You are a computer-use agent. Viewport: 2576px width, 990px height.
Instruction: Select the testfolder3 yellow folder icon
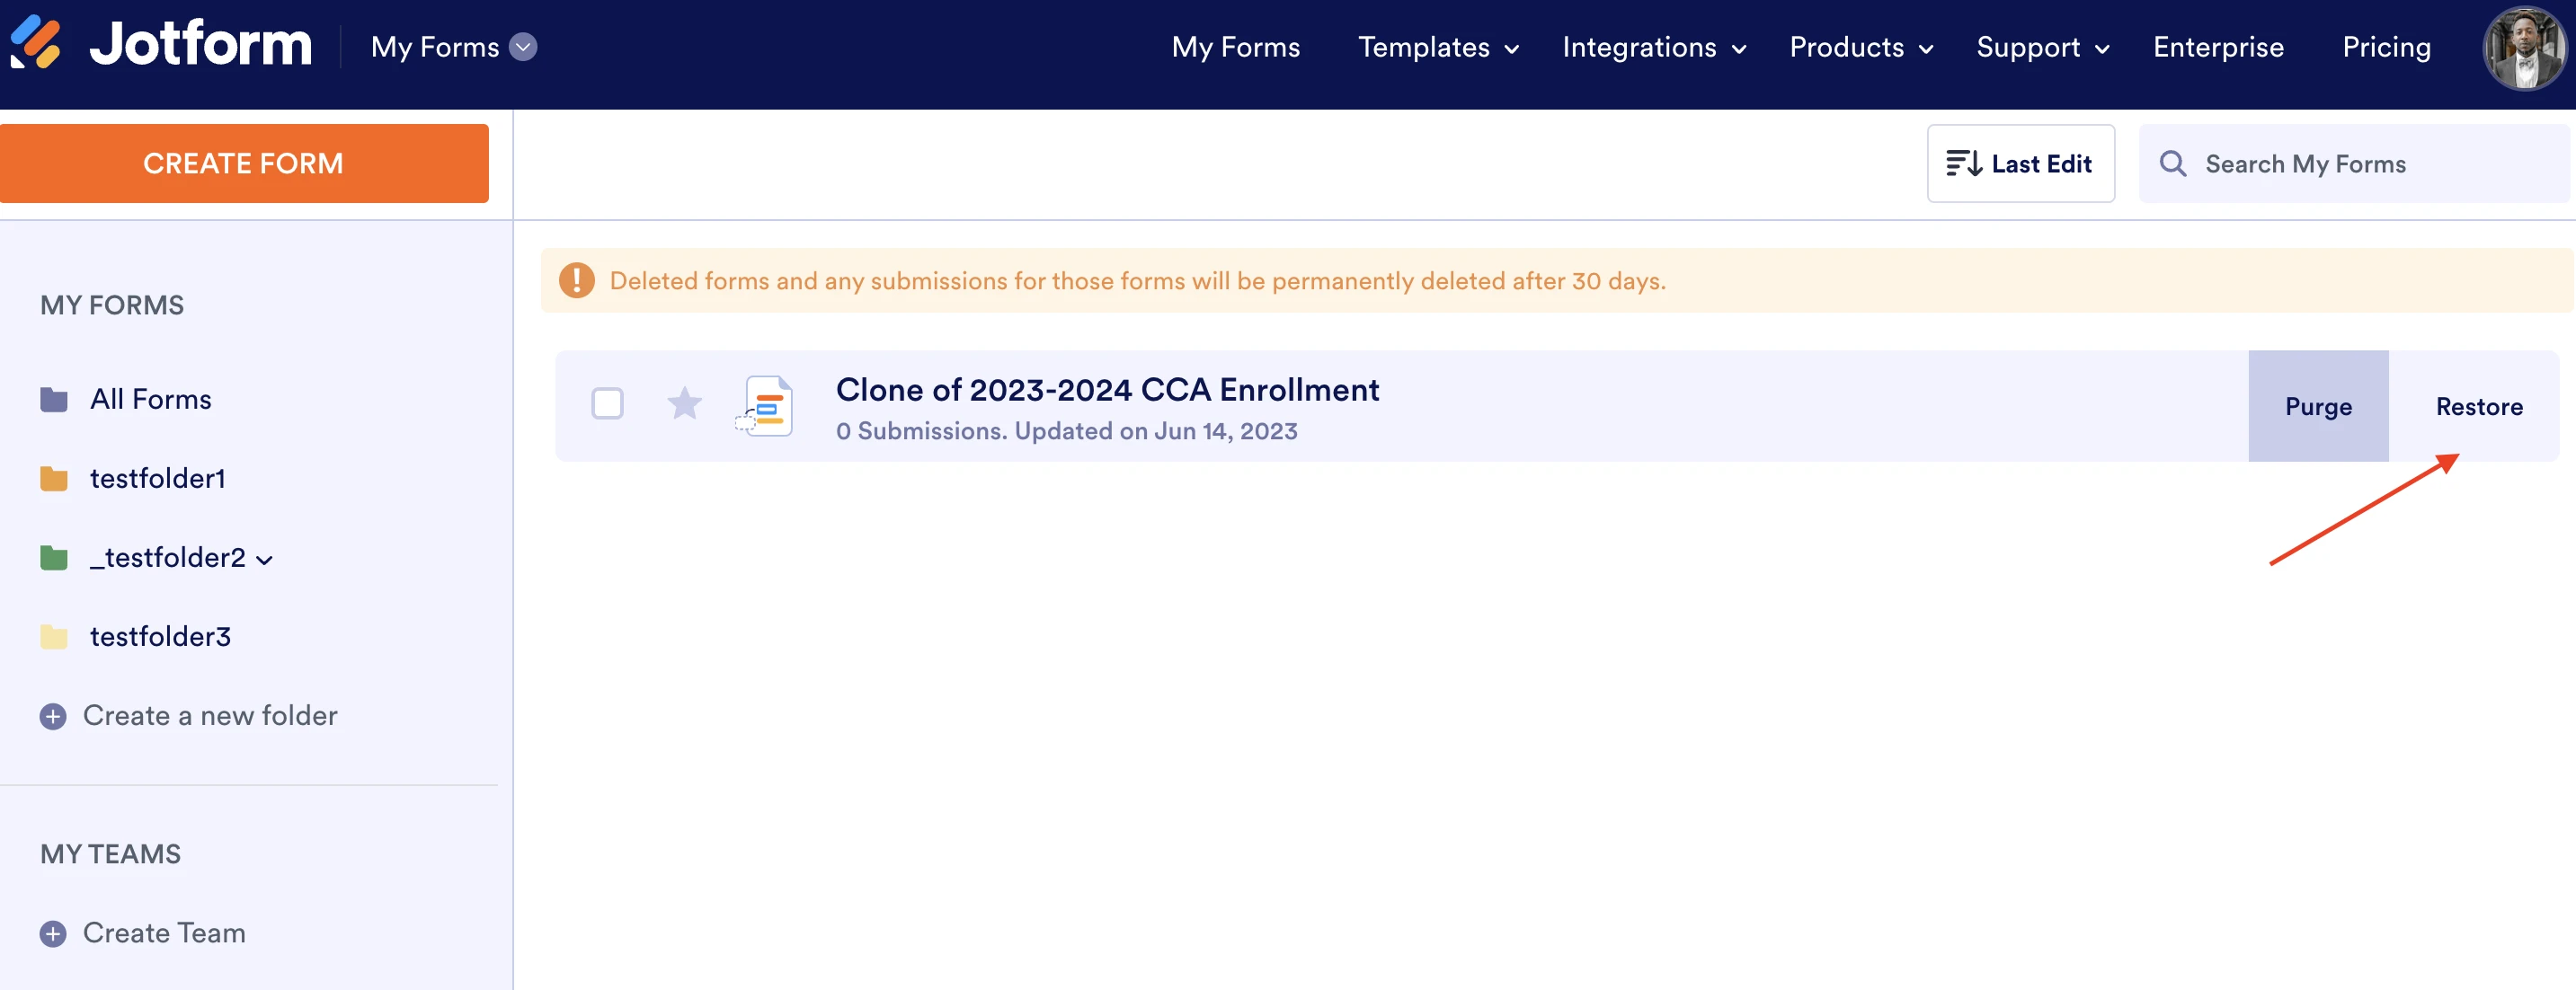tap(54, 636)
